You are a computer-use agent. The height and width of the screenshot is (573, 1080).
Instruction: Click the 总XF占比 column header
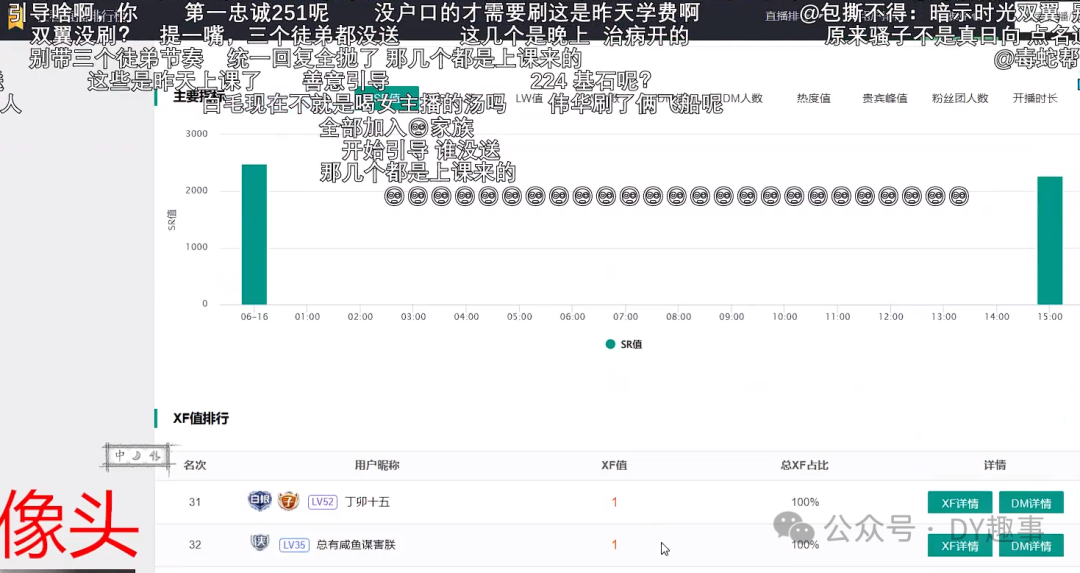point(804,465)
